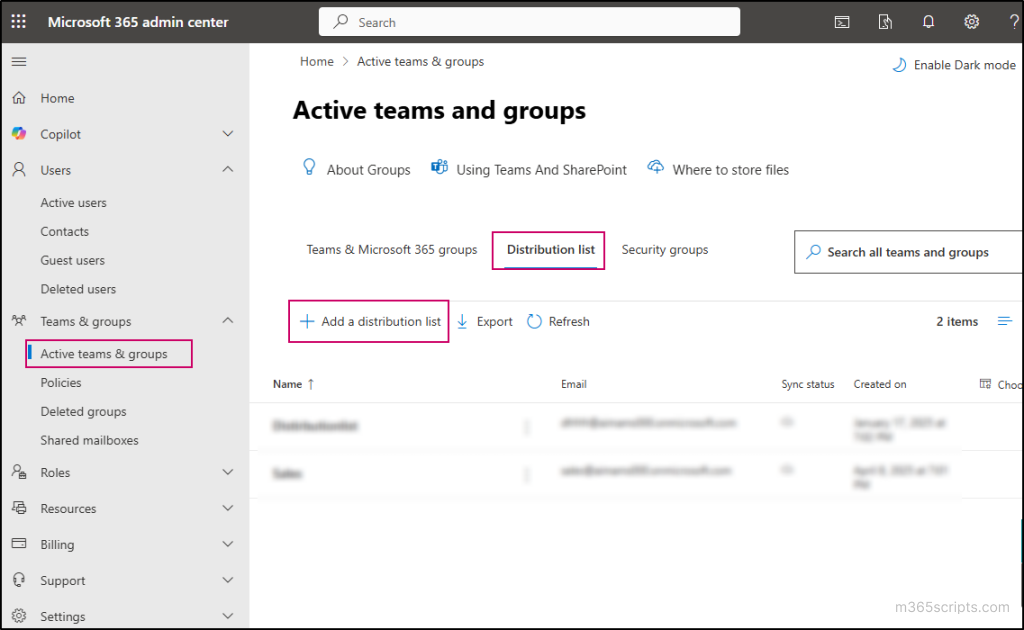The width and height of the screenshot is (1024, 630).
Task: Switch to the Teams & Microsoft 365 groups tab
Action: pos(391,249)
